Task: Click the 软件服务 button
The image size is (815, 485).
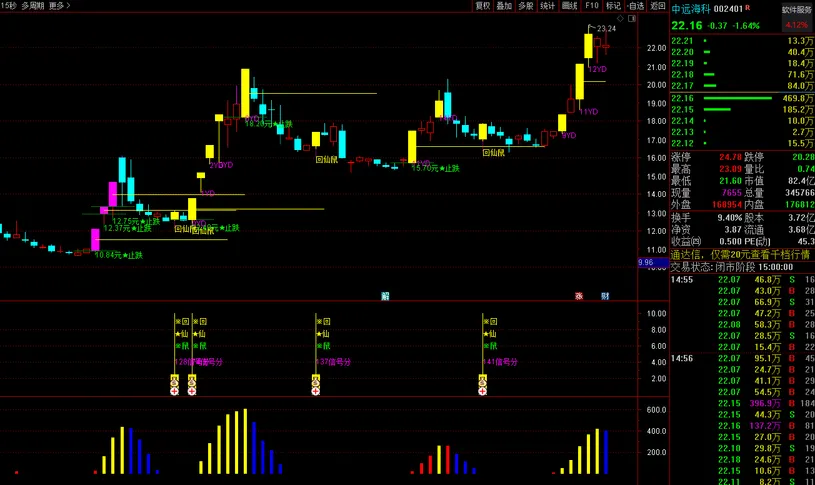Action: [x=796, y=10]
